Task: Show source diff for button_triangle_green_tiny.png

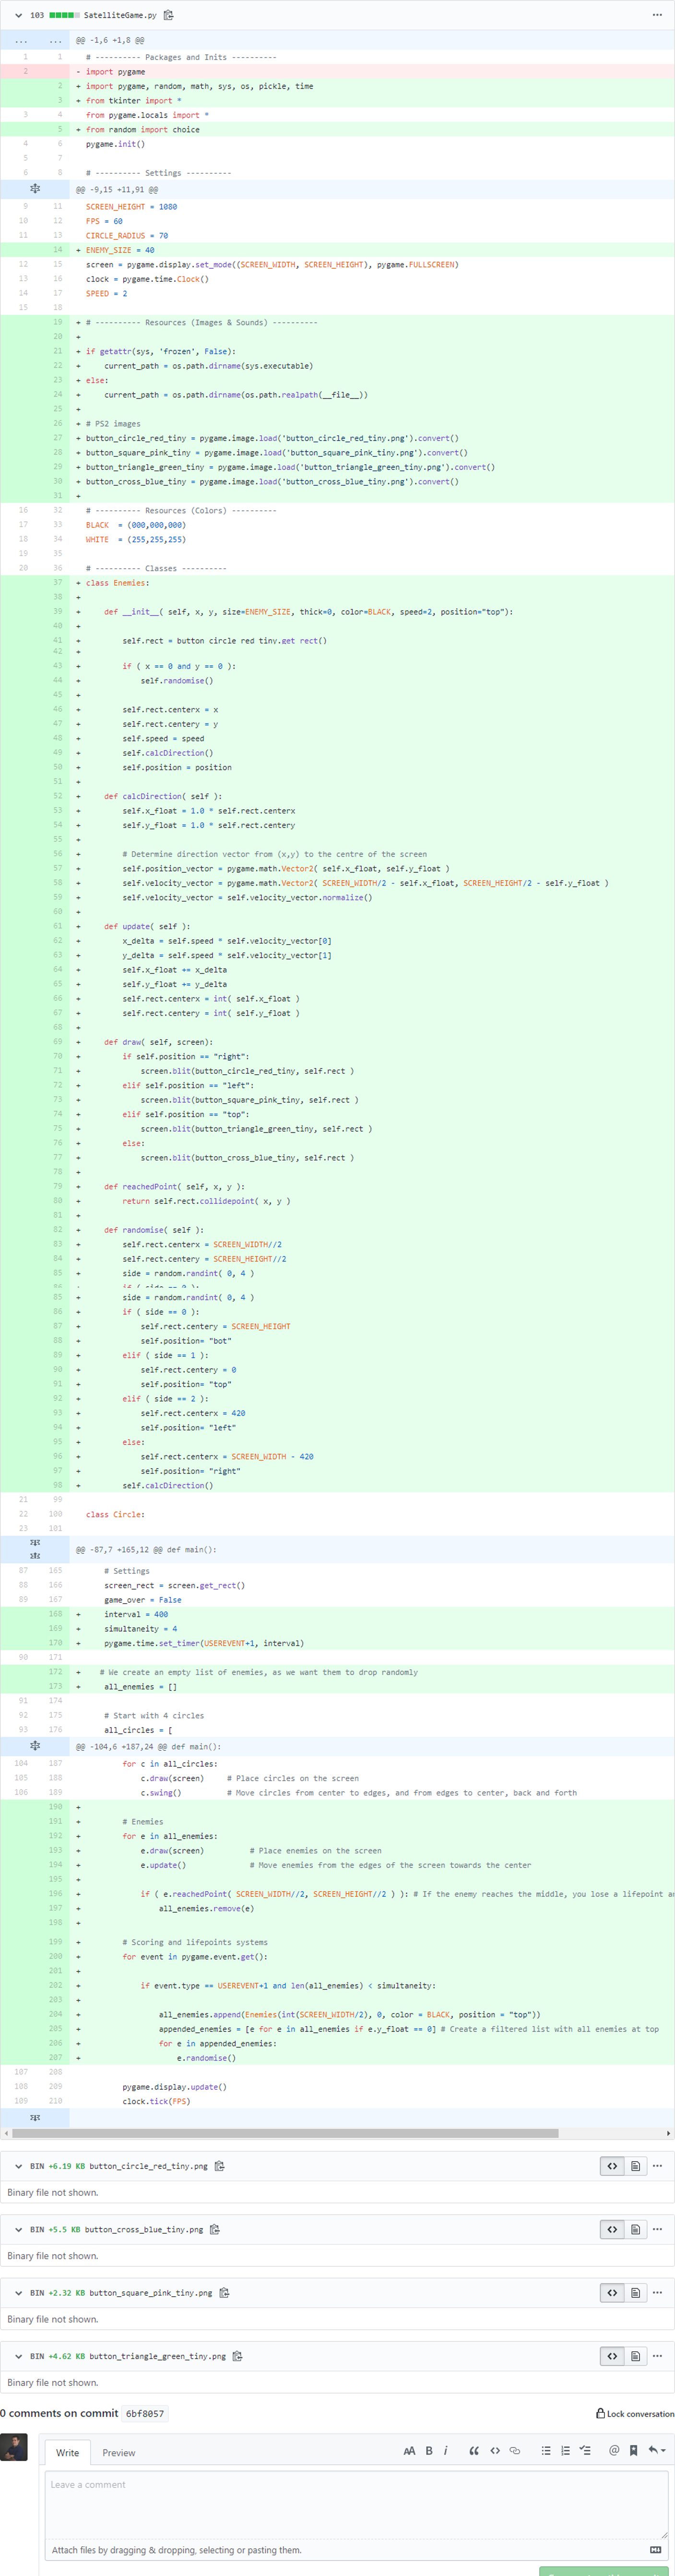Action: (612, 2356)
